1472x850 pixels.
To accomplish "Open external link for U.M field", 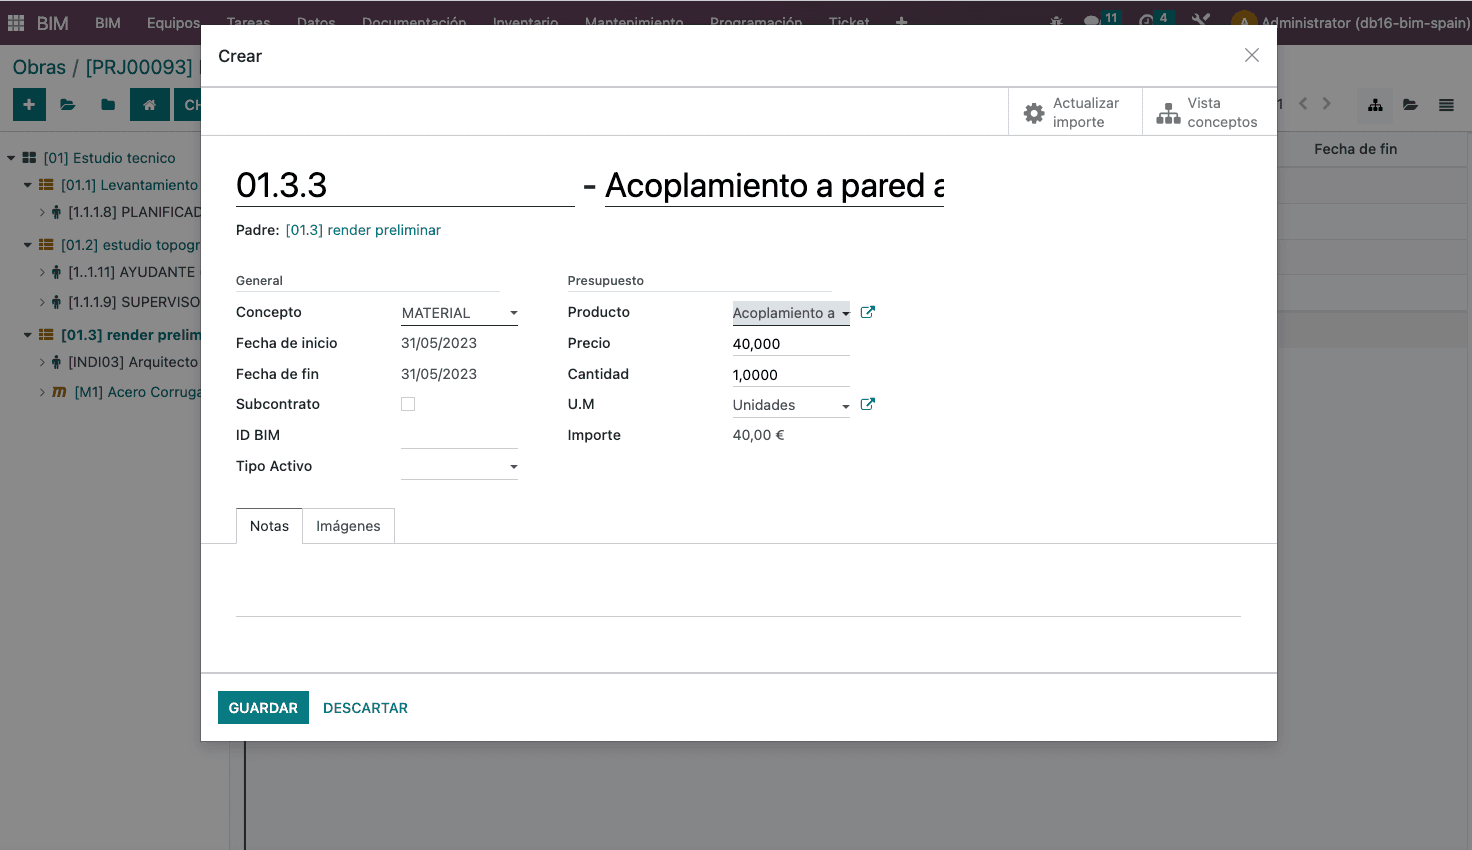I will pyautogui.click(x=868, y=404).
